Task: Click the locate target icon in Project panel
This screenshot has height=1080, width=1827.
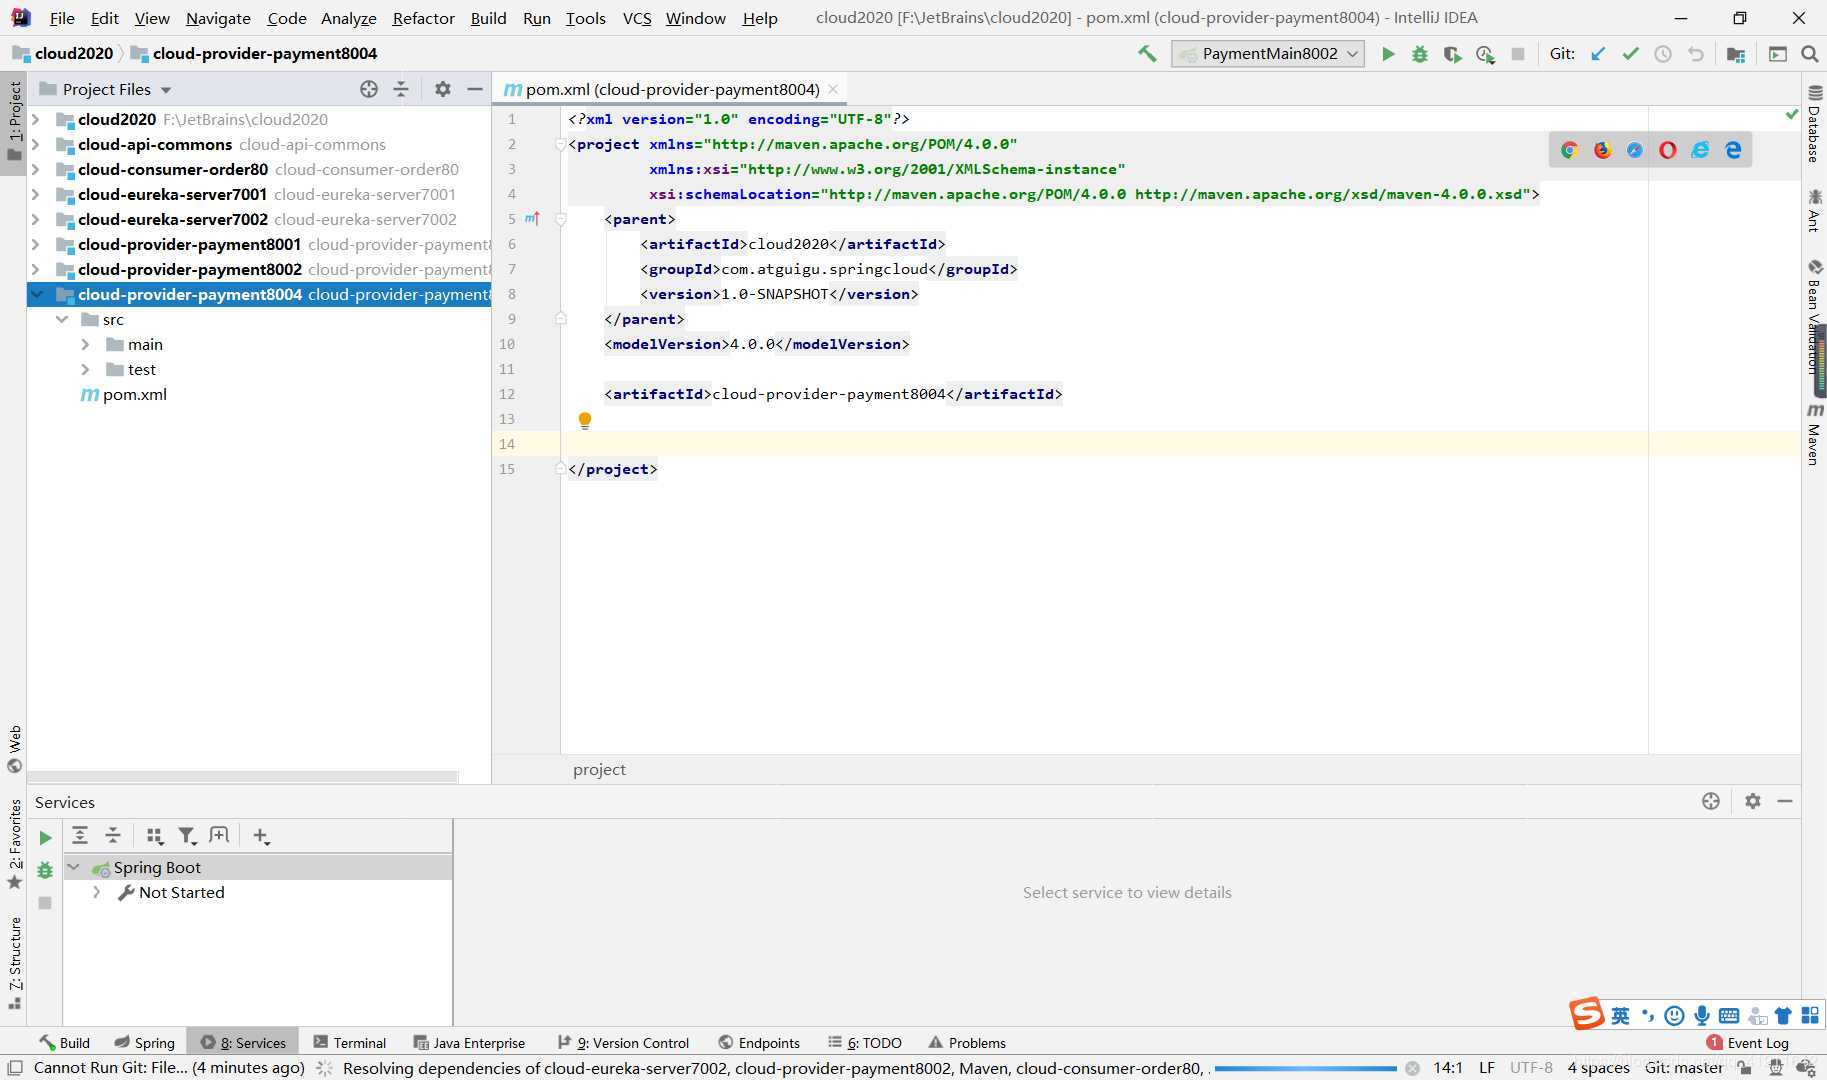Action: click(369, 89)
